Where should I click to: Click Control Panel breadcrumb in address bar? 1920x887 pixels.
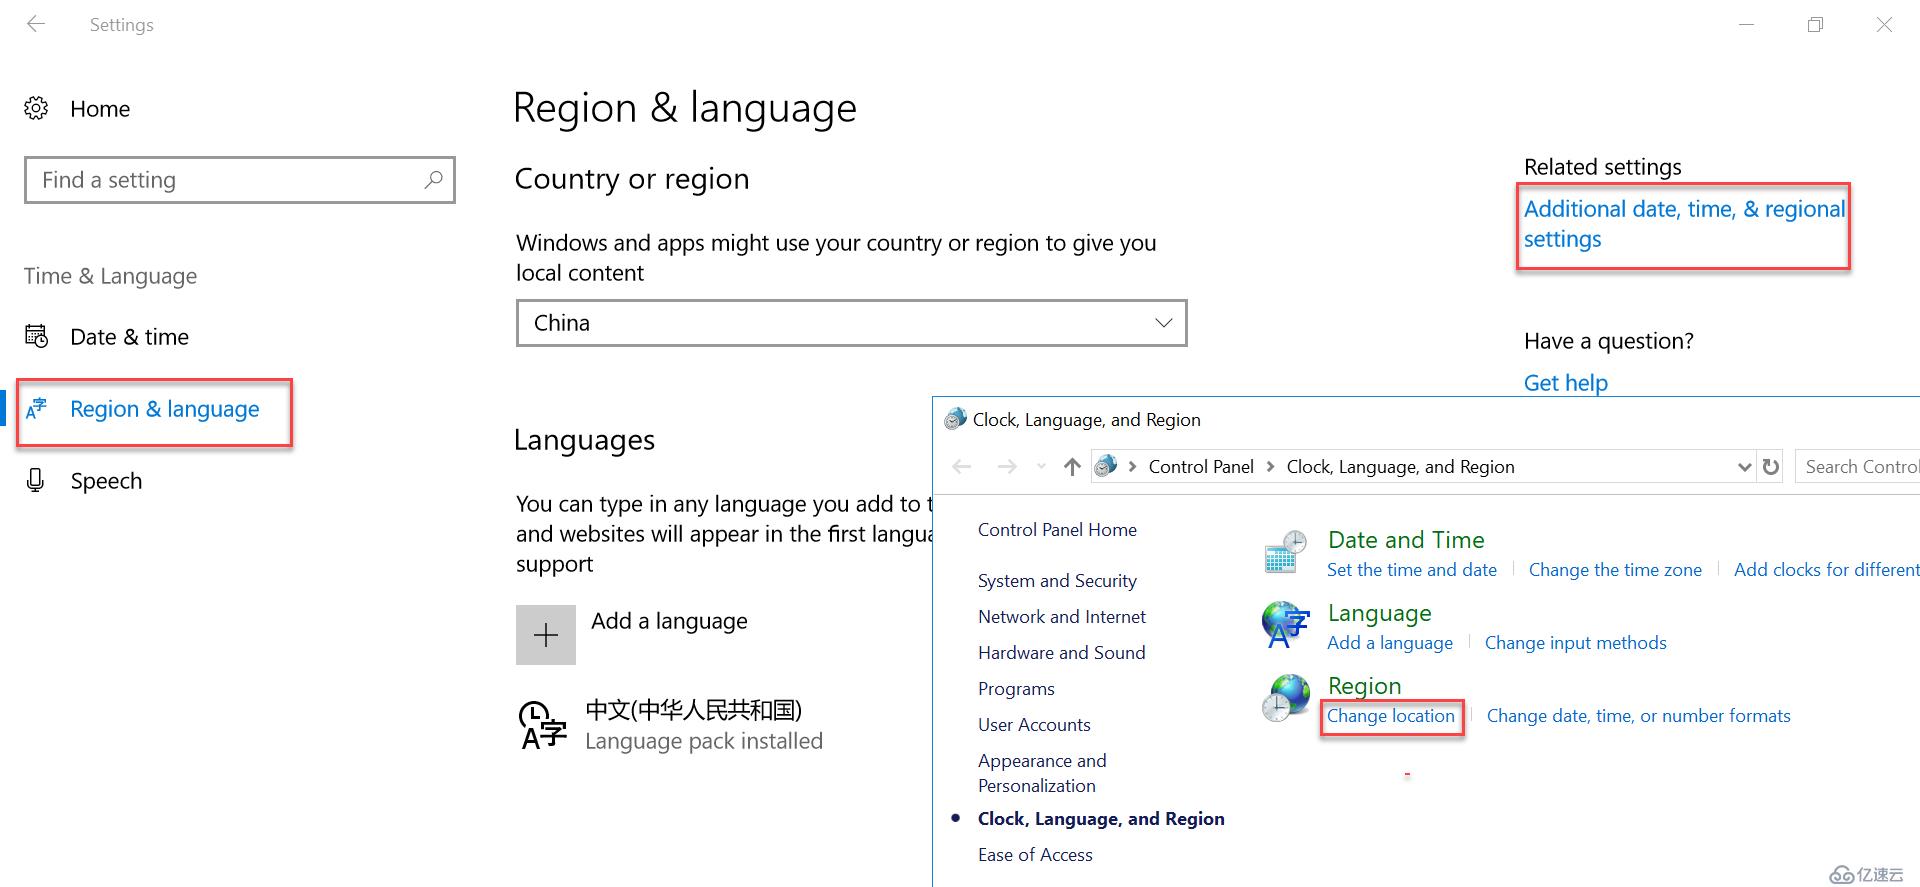pos(1201,467)
